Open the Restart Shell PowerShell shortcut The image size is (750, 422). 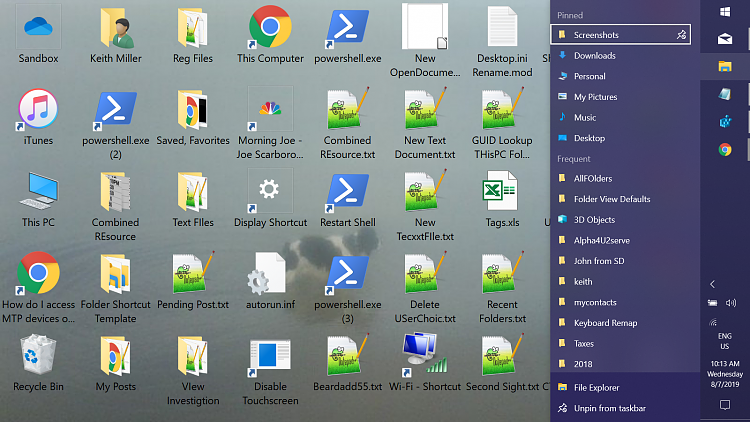tap(347, 197)
